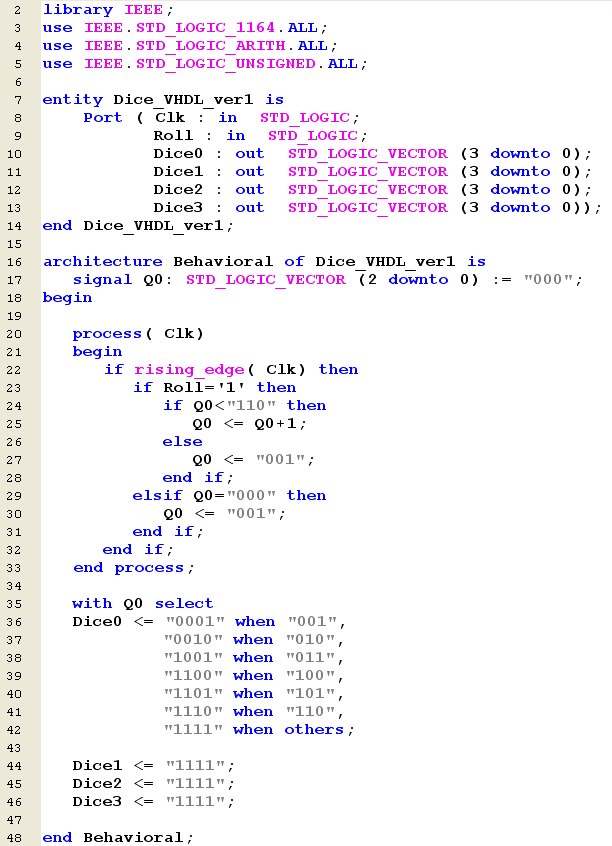Screen dimensions: 612x846
Task: Click the "1100" value on line 39
Action: point(194,676)
